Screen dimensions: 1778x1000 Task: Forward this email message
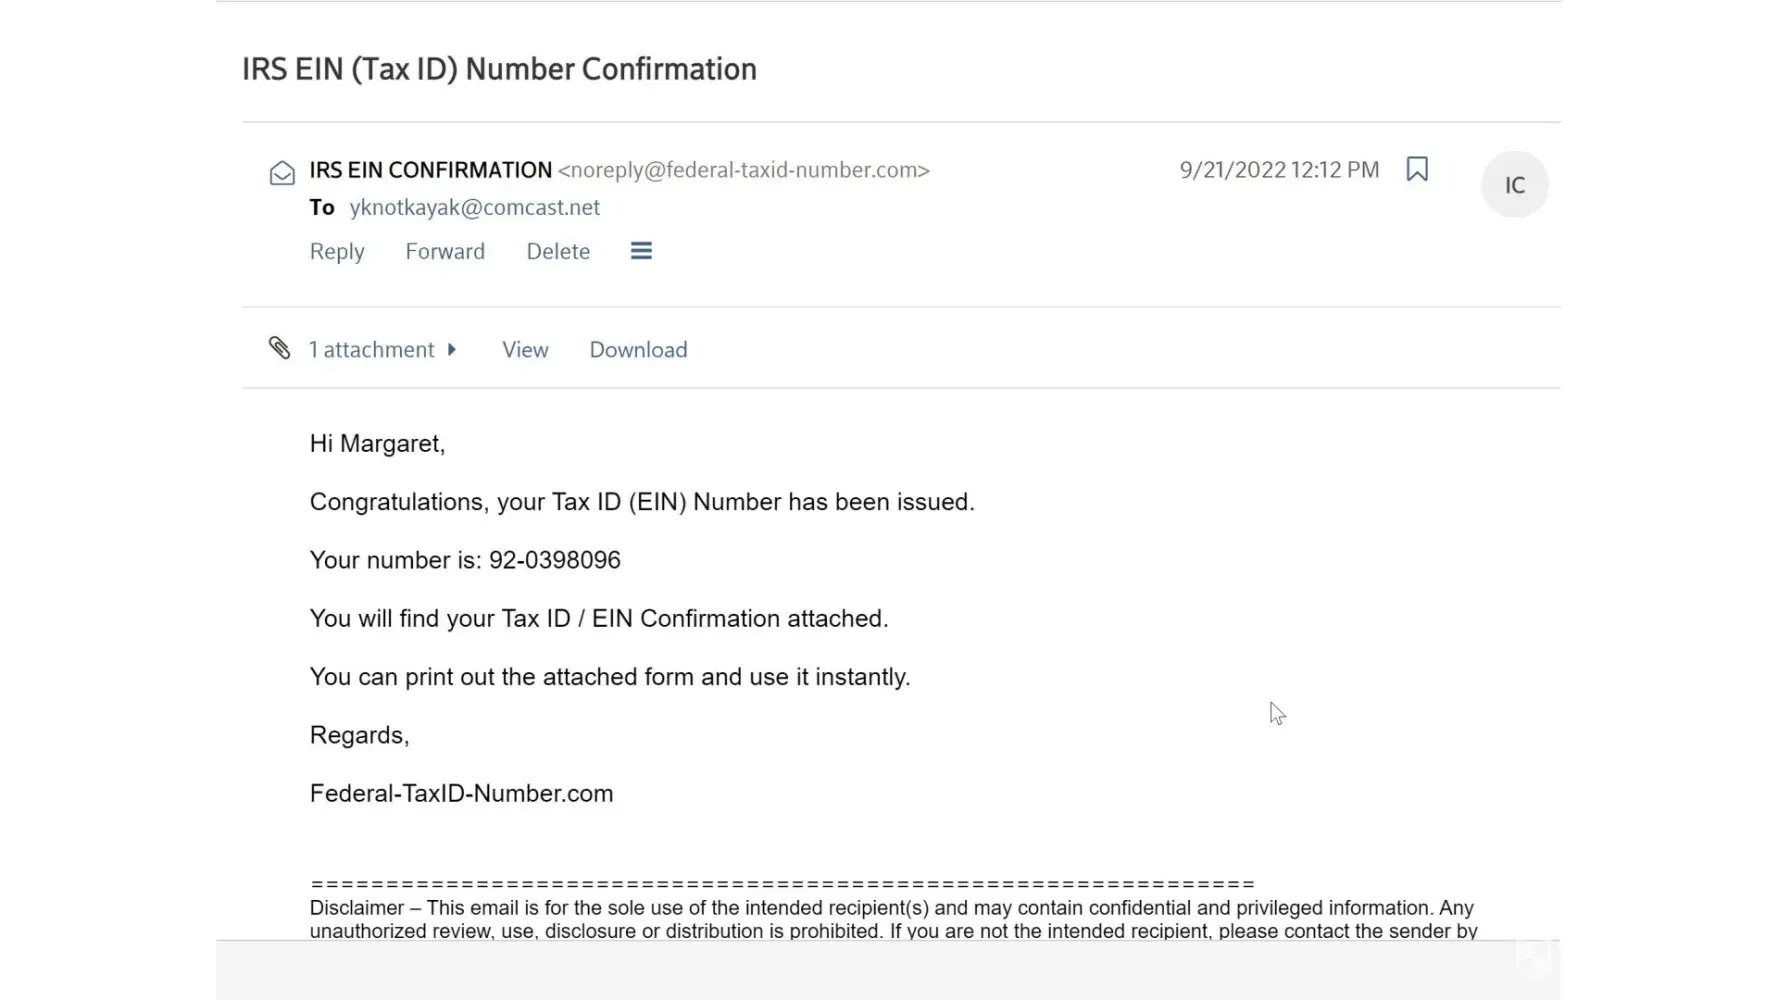point(445,252)
